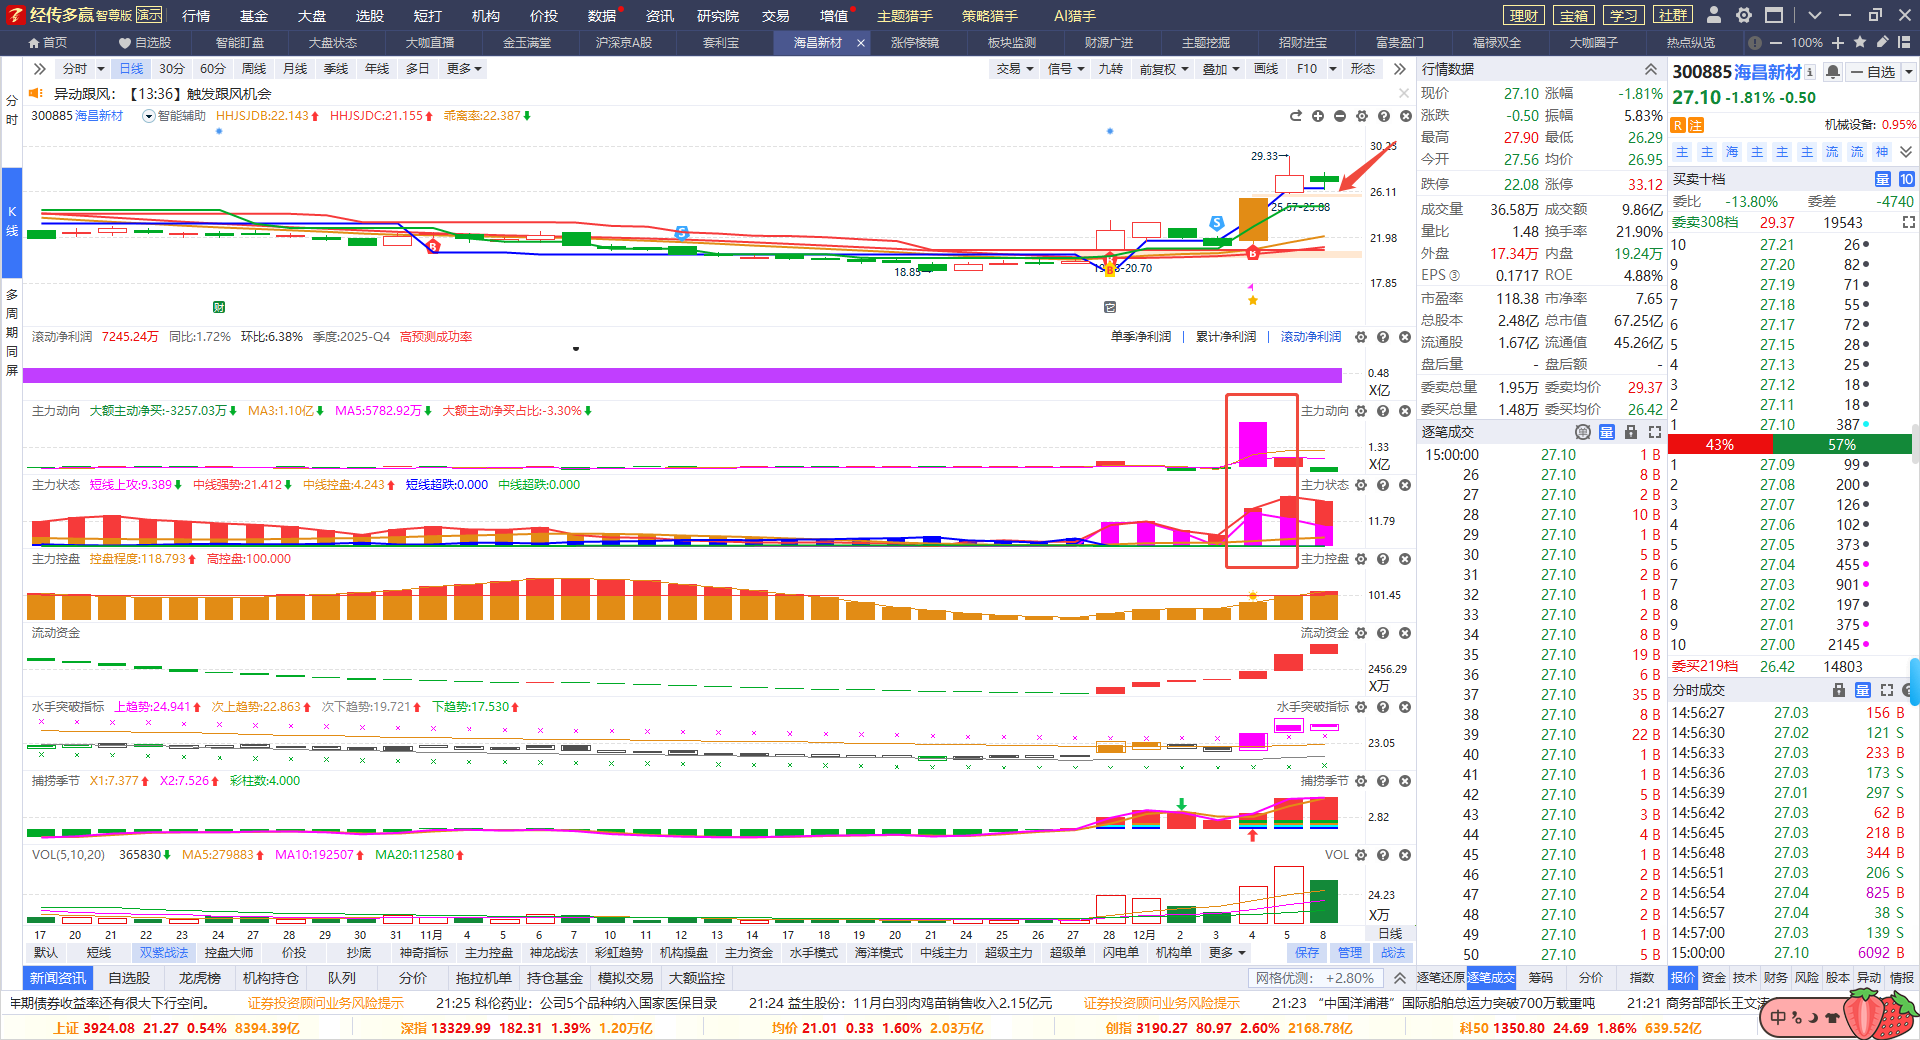Screen dimensions: 1920x1040
Task: Click the user account profile icon
Action: [x=1714, y=15]
